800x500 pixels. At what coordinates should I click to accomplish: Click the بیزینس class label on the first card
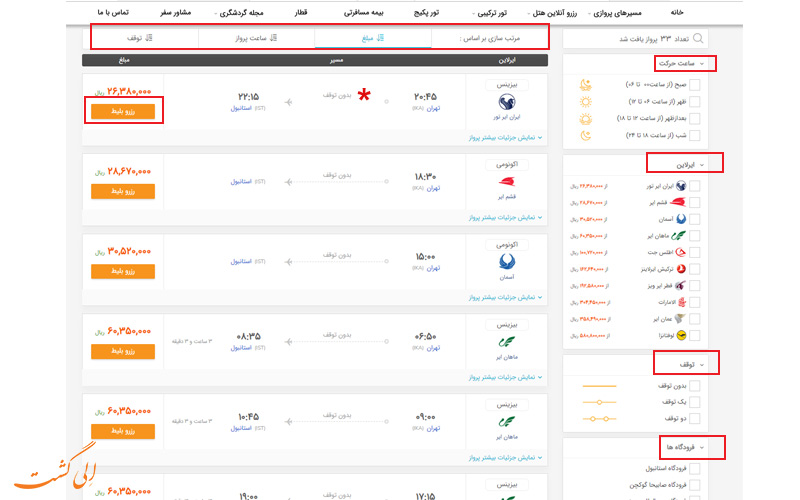coord(507,85)
